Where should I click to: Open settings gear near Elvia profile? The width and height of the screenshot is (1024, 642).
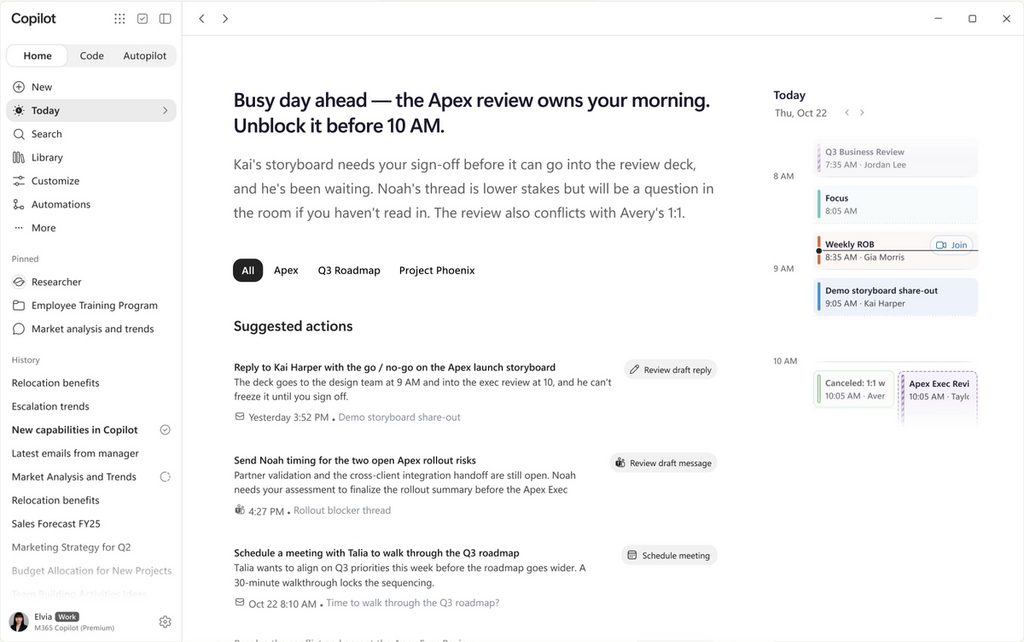click(165, 622)
